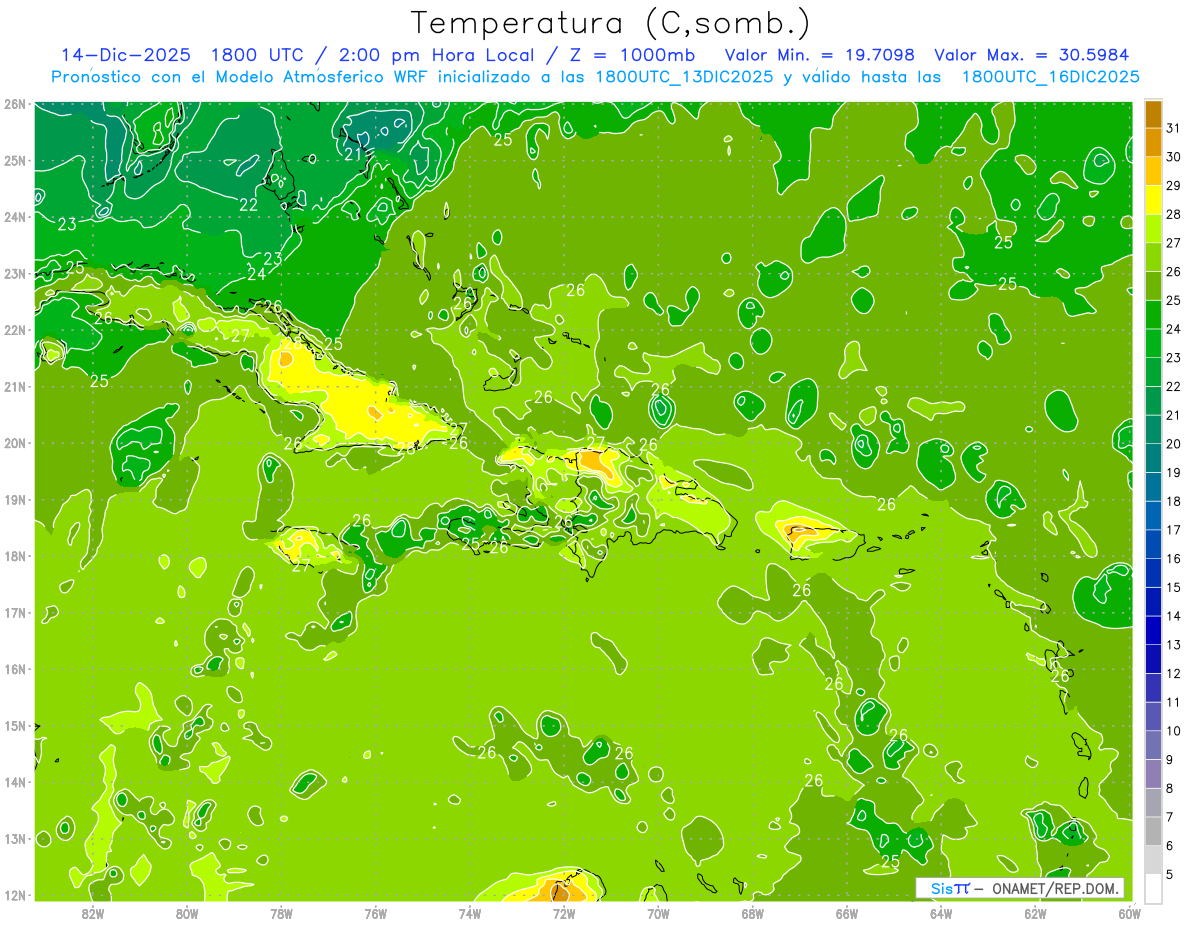The width and height of the screenshot is (1200, 927).
Task: Click the '12N' latitude axis label
Action: (14, 895)
